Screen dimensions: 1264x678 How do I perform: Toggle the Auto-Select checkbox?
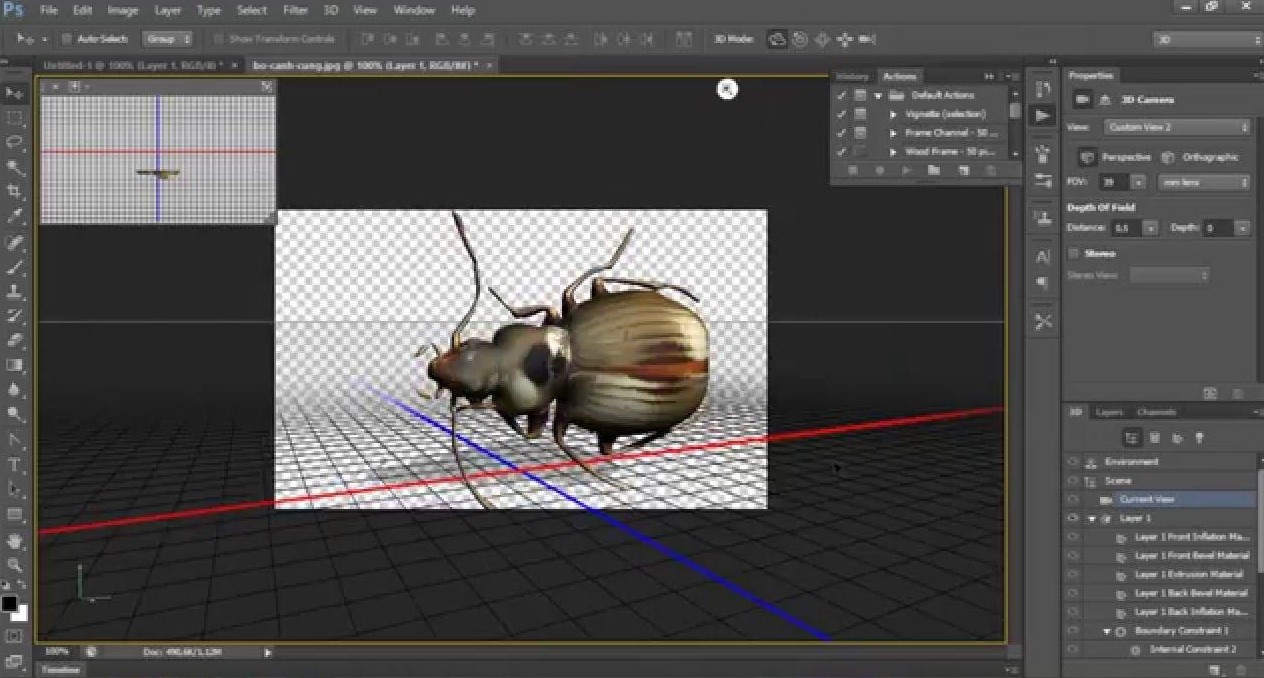[67, 39]
